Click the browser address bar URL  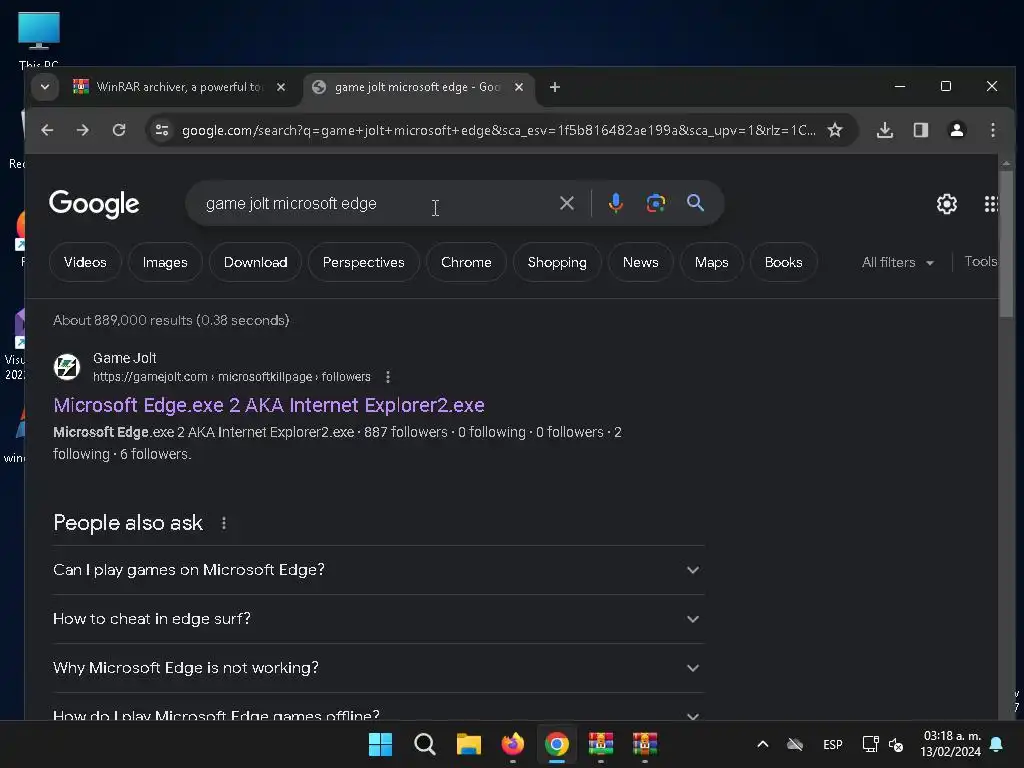498,130
